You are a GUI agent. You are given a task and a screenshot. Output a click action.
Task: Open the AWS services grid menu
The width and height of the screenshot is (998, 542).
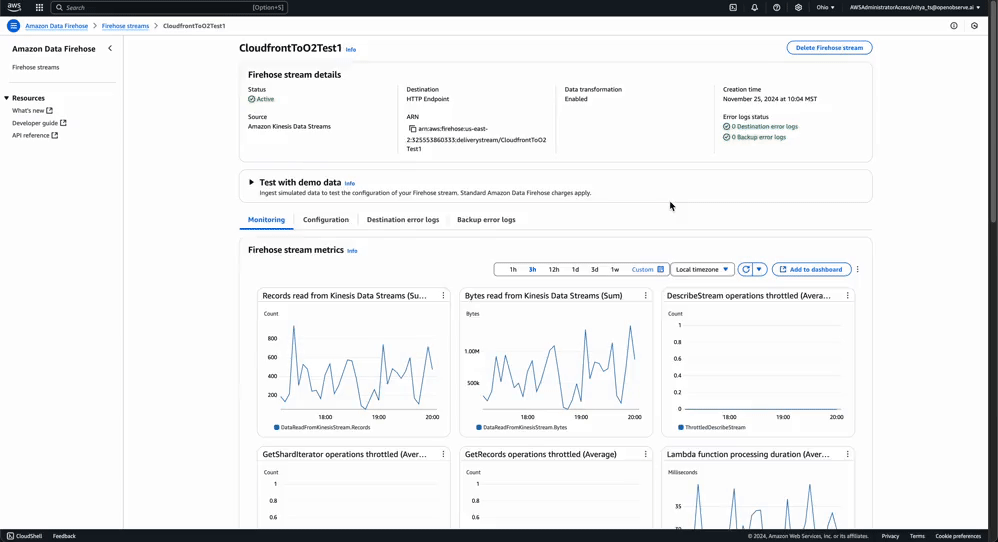tap(39, 8)
